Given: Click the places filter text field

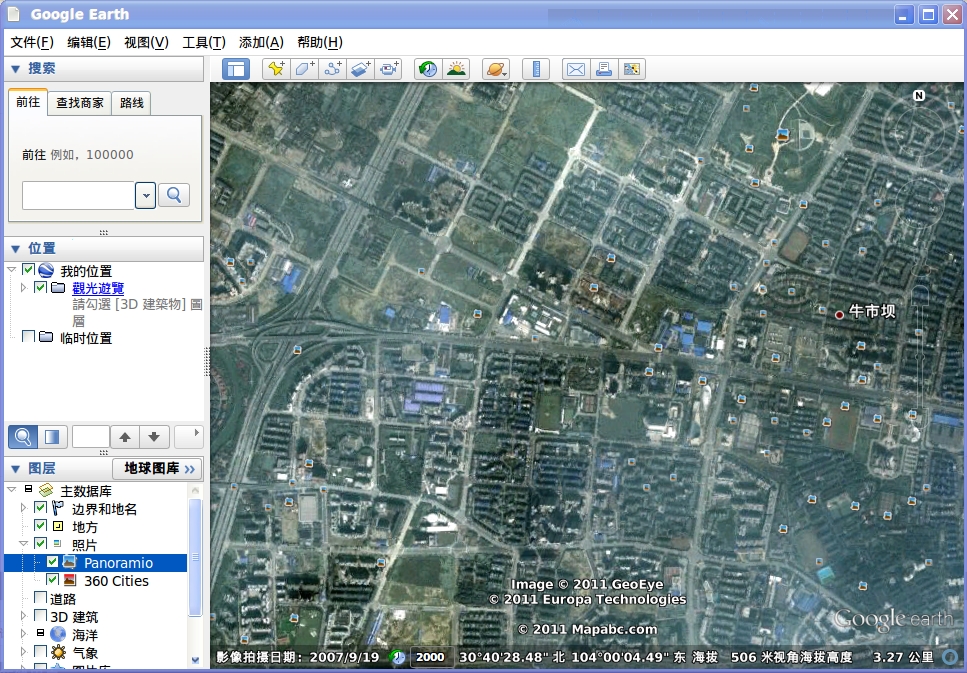Looking at the screenshot, I should (91, 437).
